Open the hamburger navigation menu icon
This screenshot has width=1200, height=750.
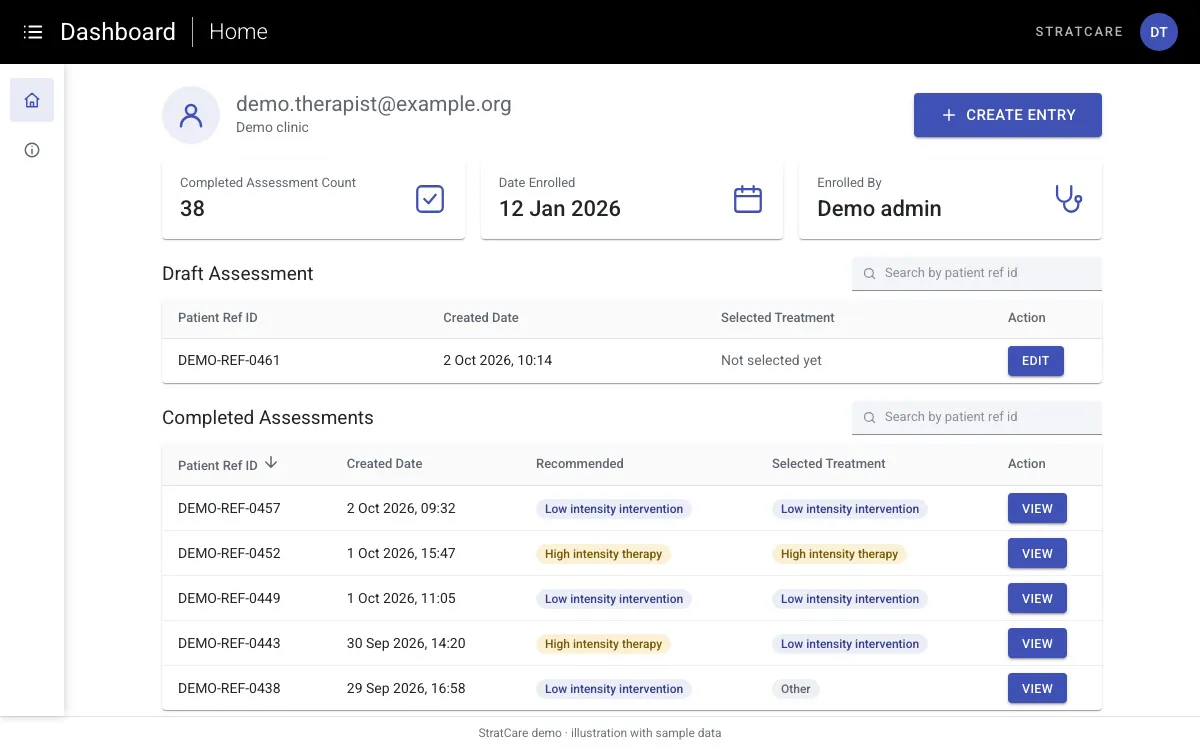point(33,32)
